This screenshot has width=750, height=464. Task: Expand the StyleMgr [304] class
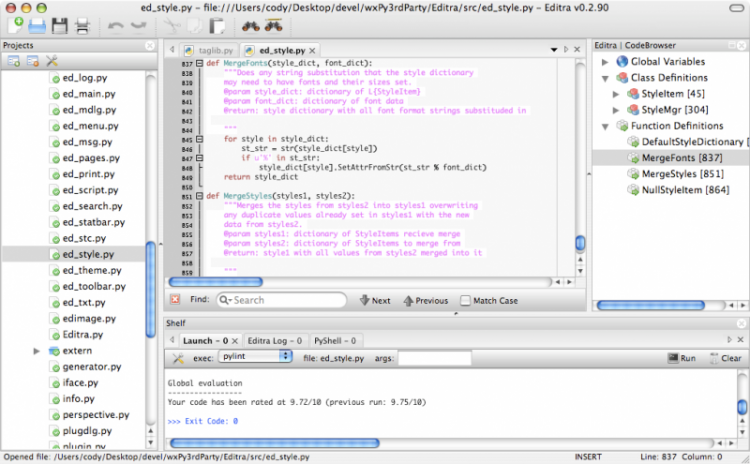tap(616, 110)
